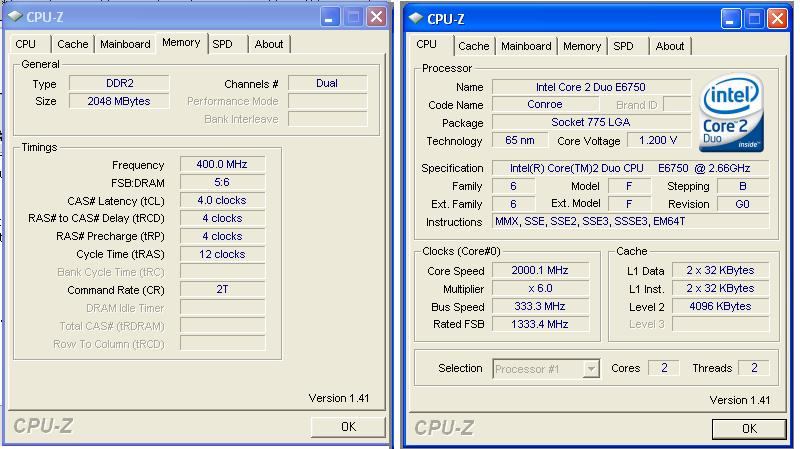Viewport: 800px width, 449px height.
Task: Click the 2T command rate value
Action: (x=222, y=289)
